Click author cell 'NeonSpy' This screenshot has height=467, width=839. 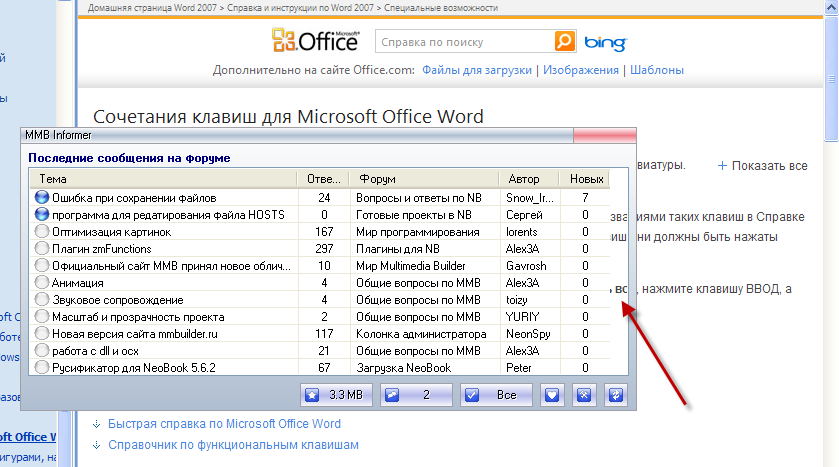pos(528,334)
